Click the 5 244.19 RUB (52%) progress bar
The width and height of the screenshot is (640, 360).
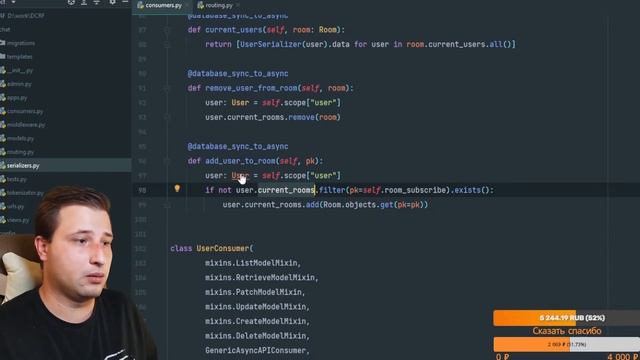[567, 318]
